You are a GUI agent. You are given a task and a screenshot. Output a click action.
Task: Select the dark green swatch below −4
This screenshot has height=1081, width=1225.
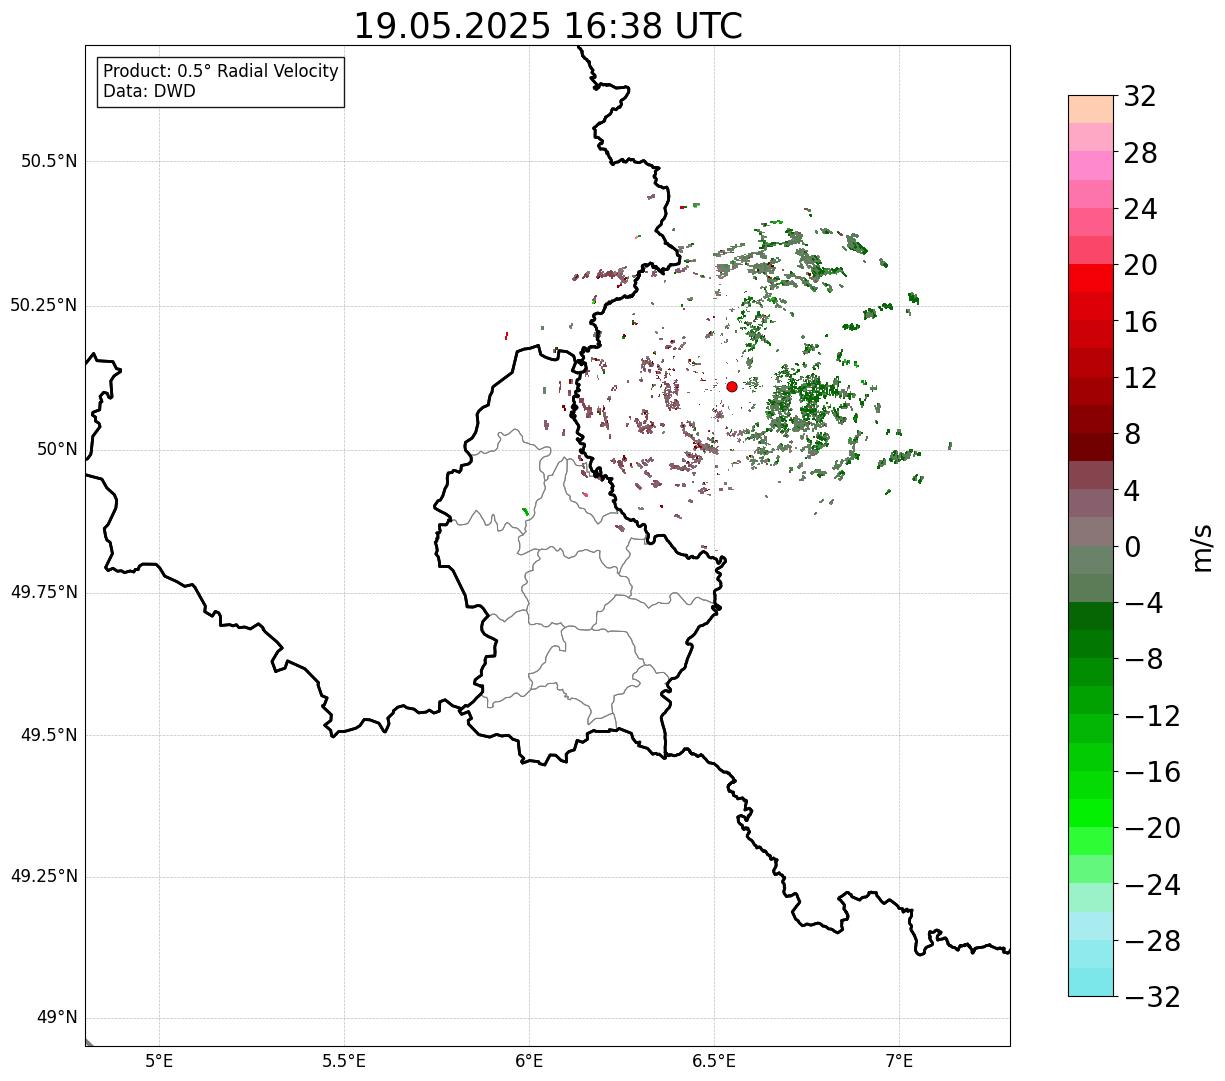tap(1091, 616)
